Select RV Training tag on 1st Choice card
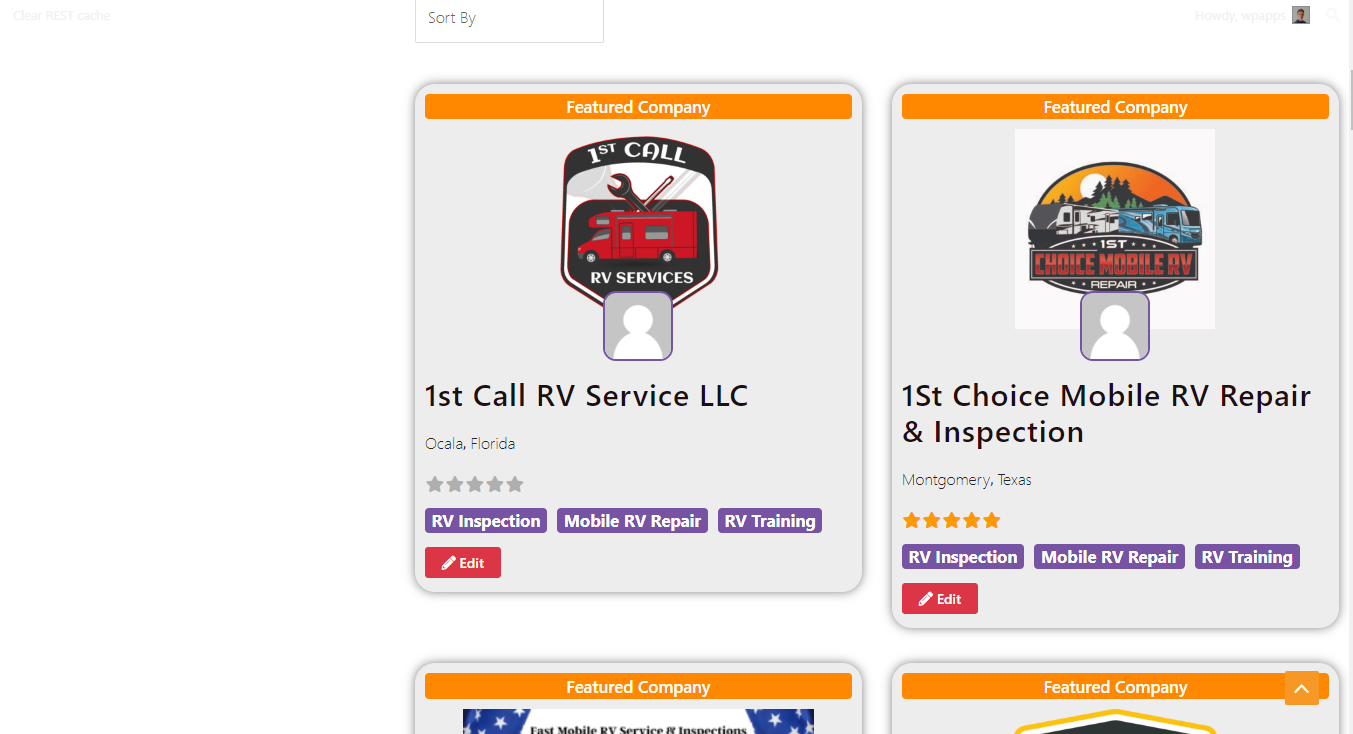1353x734 pixels. 1247,557
